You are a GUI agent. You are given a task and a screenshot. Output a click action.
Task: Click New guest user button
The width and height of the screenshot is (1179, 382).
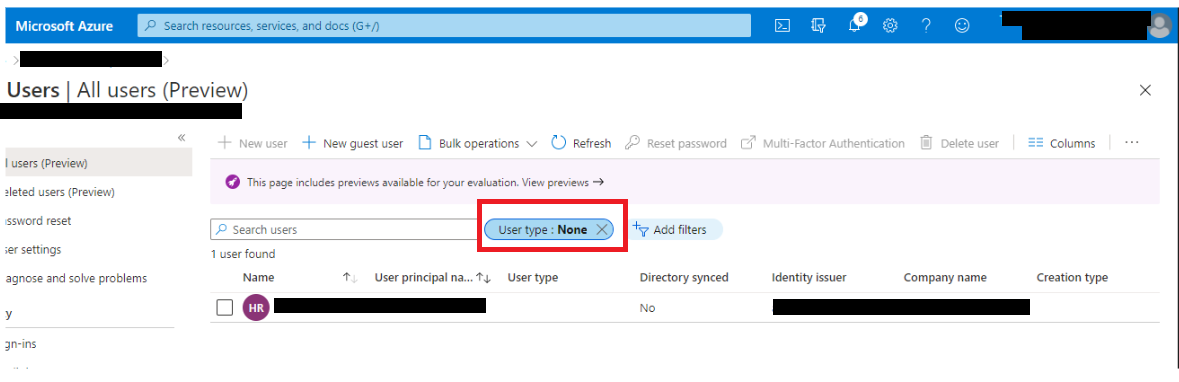(353, 143)
